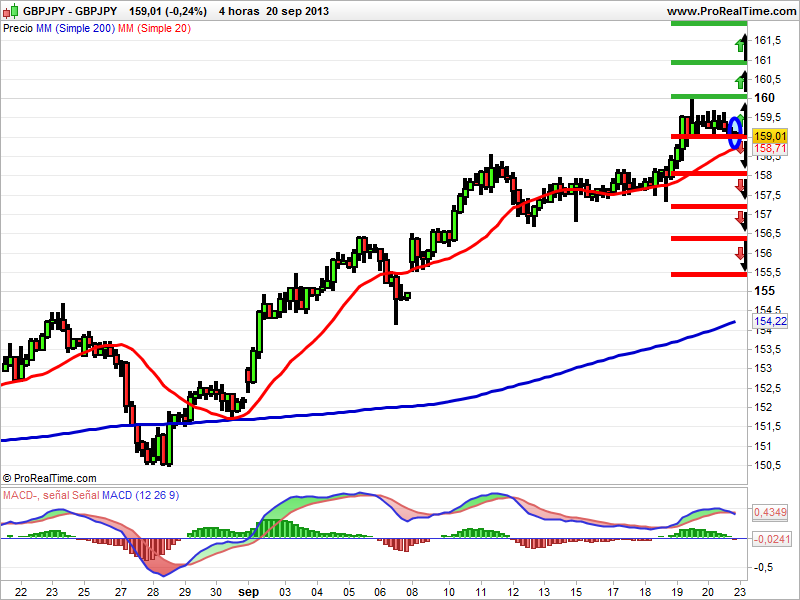Select the MACD-, señal legend label
The image size is (800, 600).
tap(36, 495)
